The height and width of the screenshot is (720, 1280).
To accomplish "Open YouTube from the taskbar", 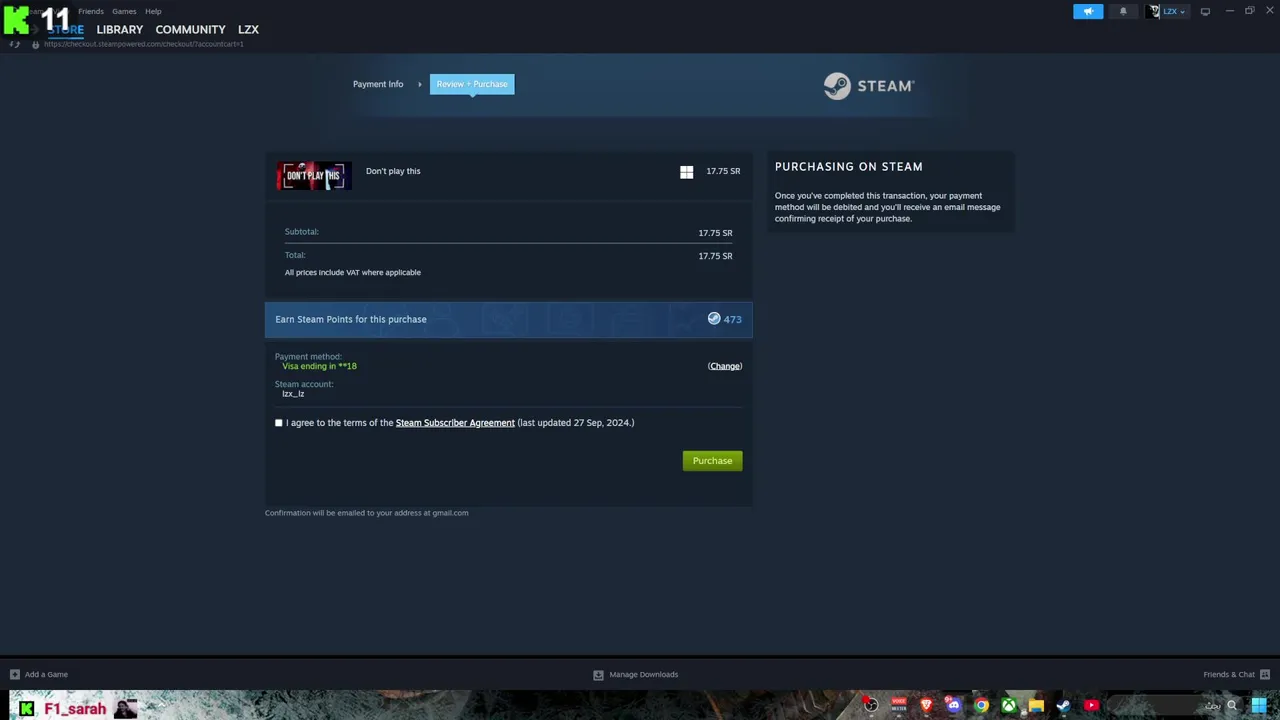I will pos(1091,705).
